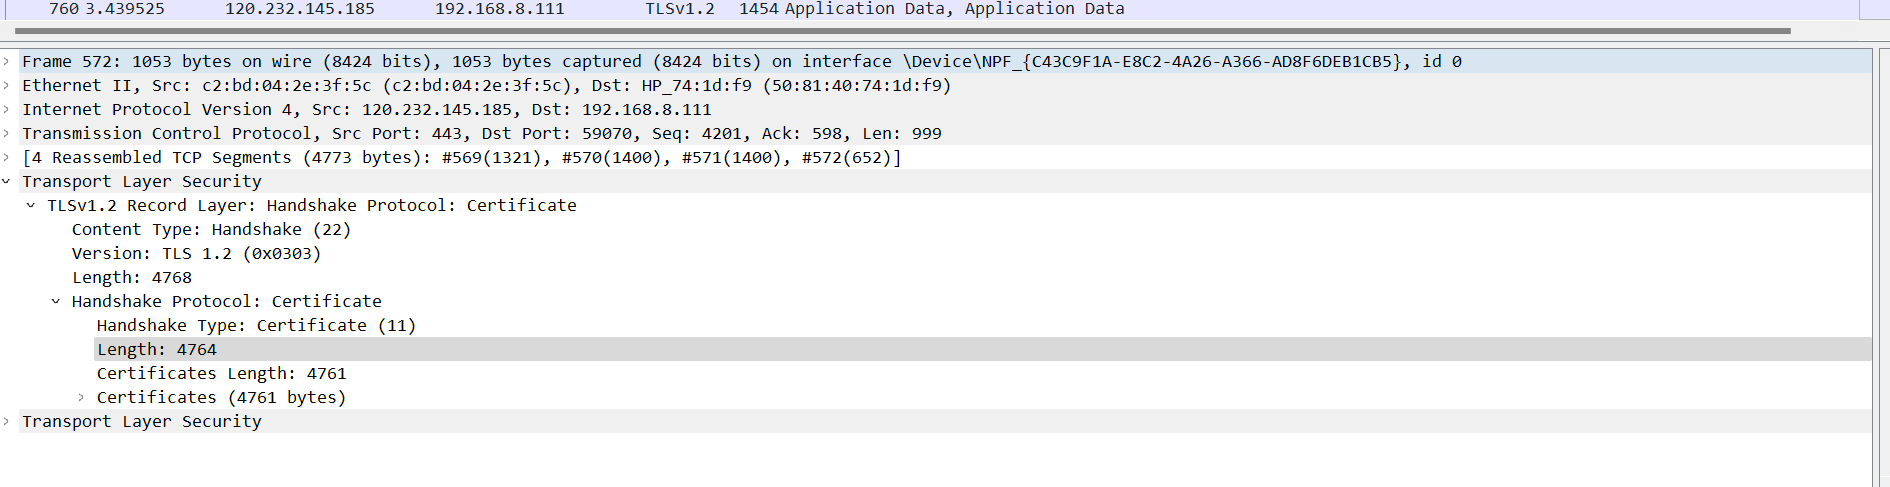Select the Certificates Length: 4761 field
Image resolution: width=1890 pixels, height=487 pixels.
(x=221, y=374)
